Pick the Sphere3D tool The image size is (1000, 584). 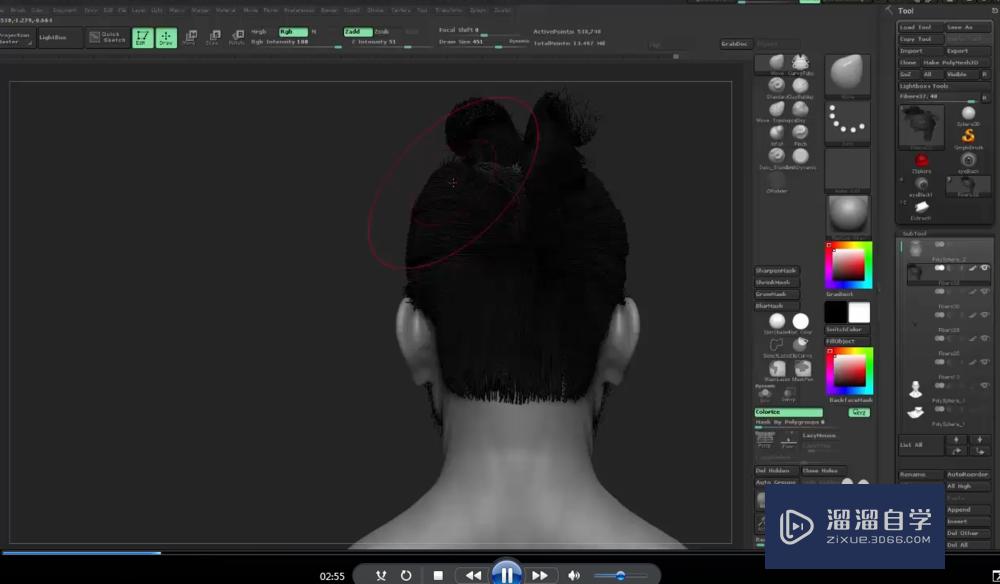[x=967, y=113]
